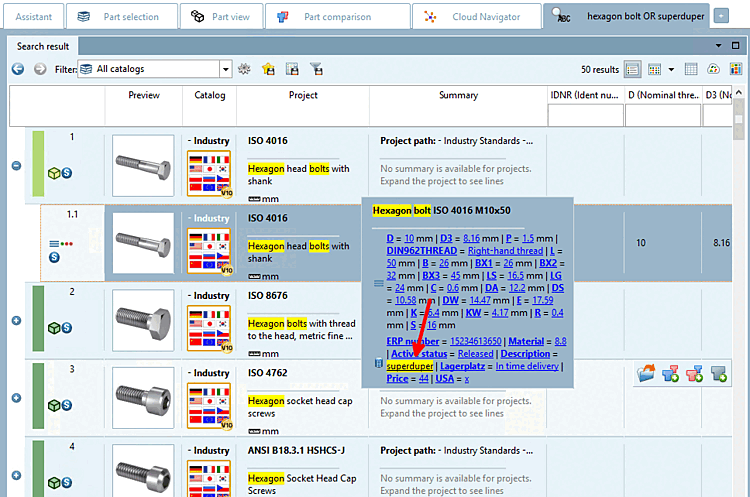
Task: Save search to favorites star icon
Action: click(x=268, y=69)
